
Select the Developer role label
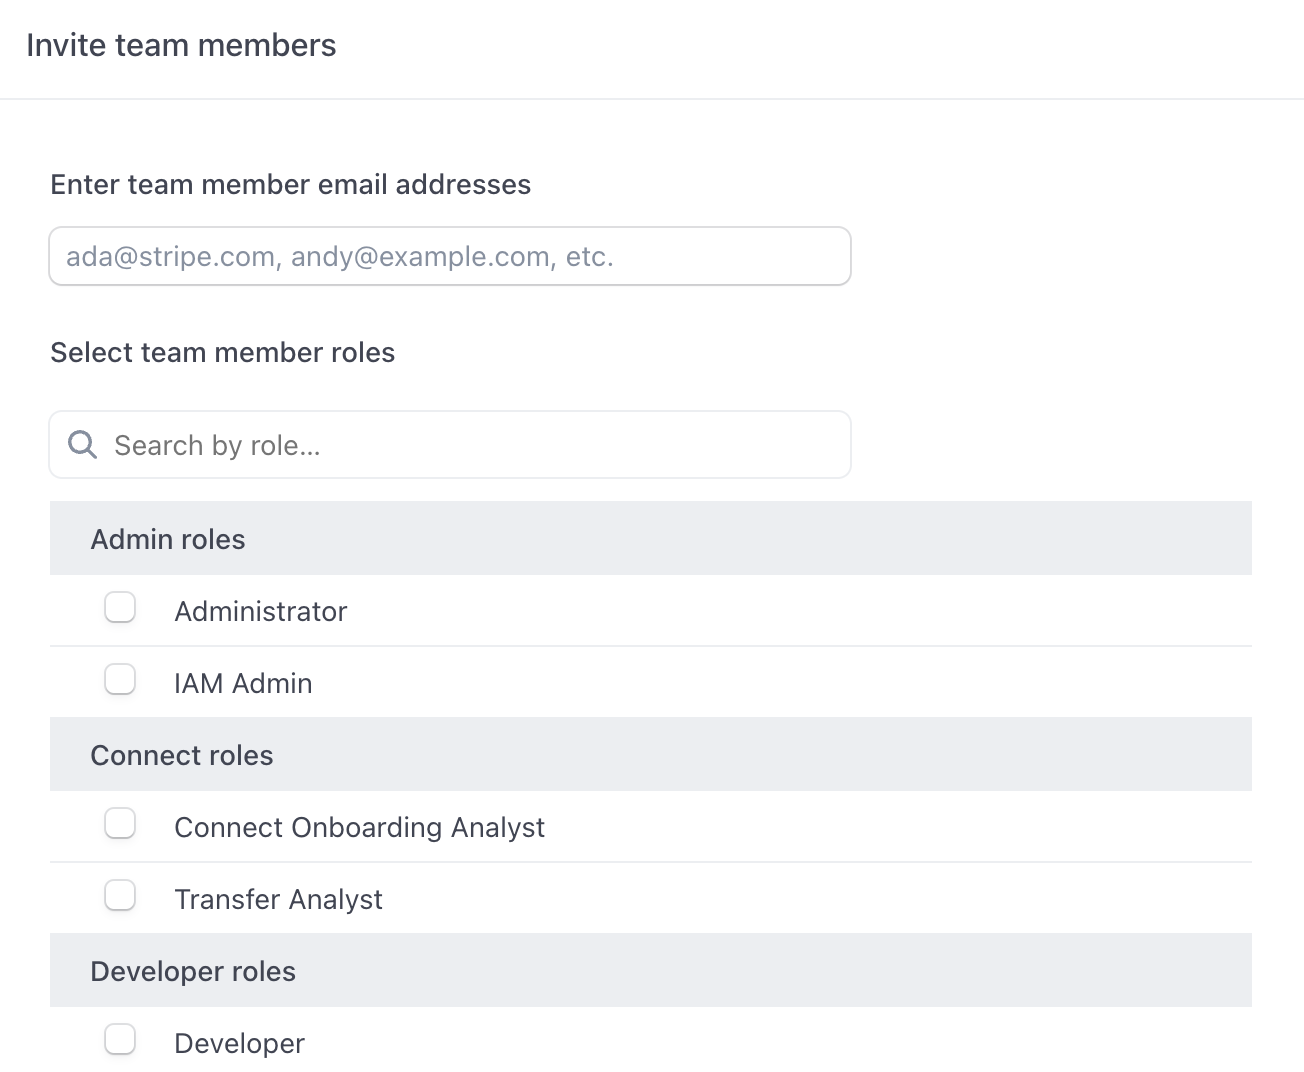[x=239, y=1043]
